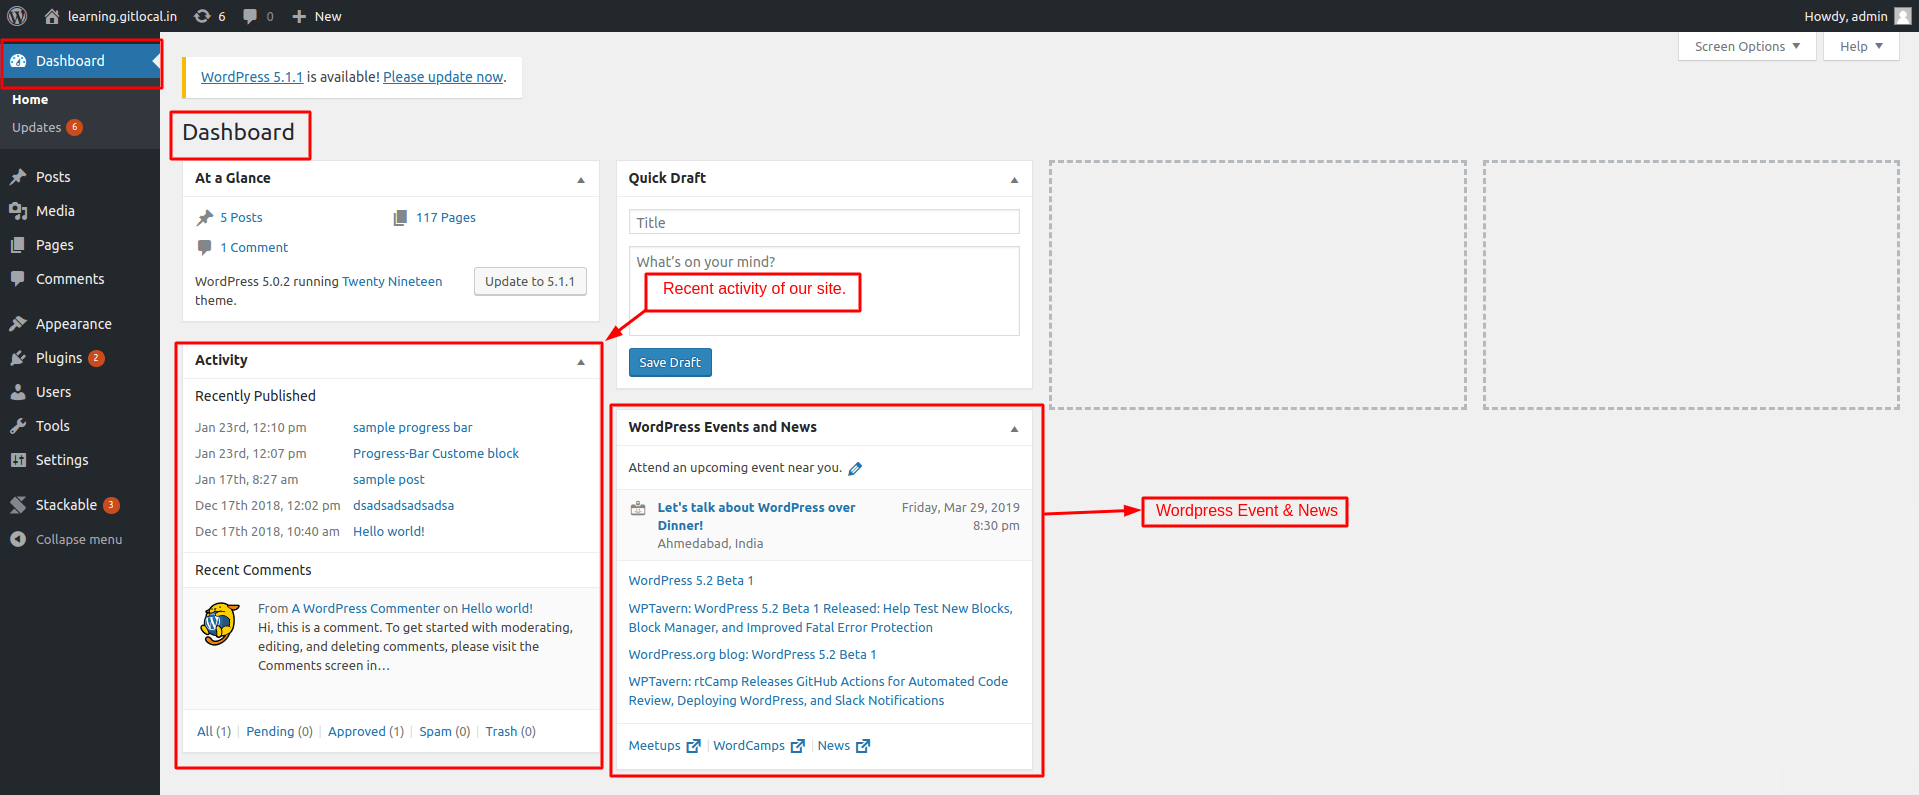Image resolution: width=1919 pixels, height=795 pixels.
Task: Click the Posts pushpin icon in sidebar
Action: 18,177
